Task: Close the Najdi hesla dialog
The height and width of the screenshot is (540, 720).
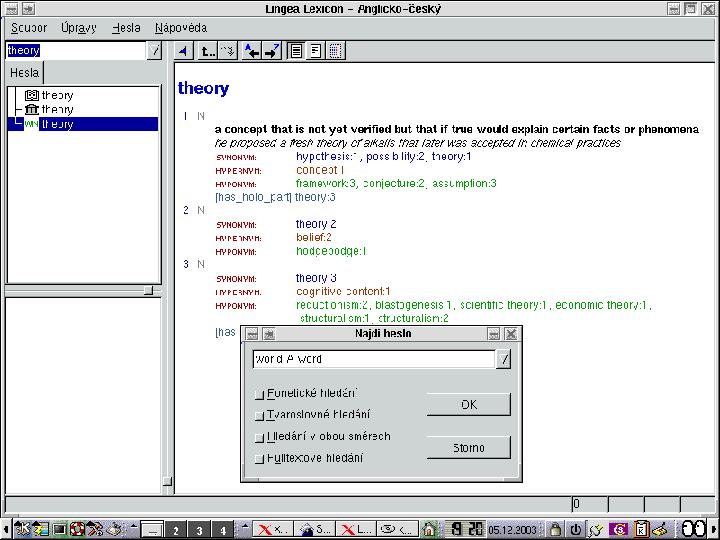Action: [x=511, y=334]
